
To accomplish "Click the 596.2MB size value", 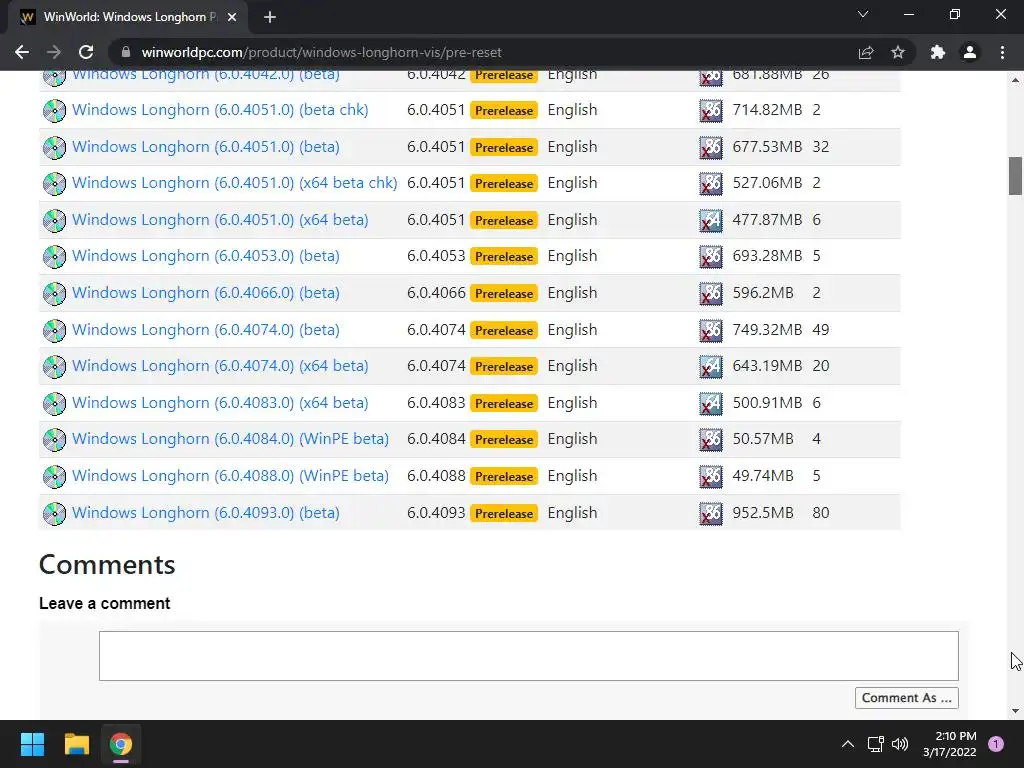I will (763, 293).
